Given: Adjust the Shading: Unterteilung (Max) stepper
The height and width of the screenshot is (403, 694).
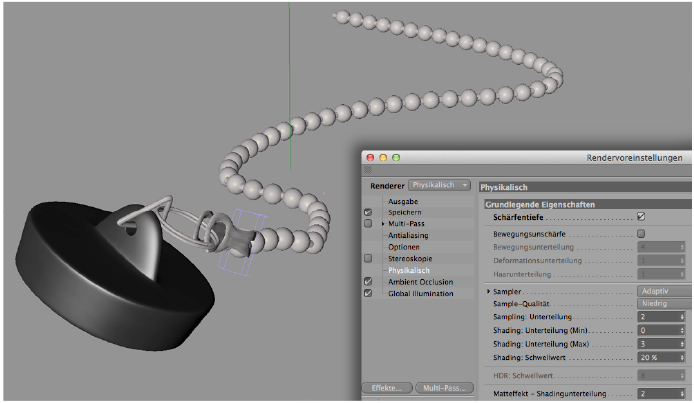Looking at the screenshot, I should [682, 344].
